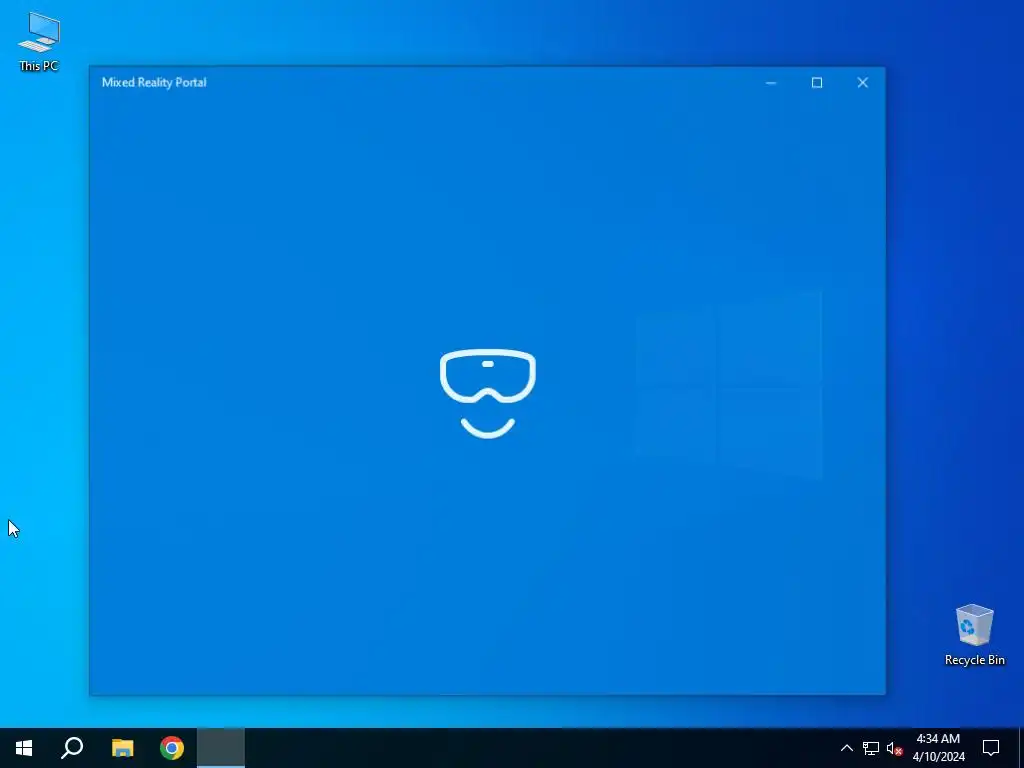Screen dimensions: 1024x768
Task: Click the Show desktop sliver on taskbar
Action: click(1021, 748)
